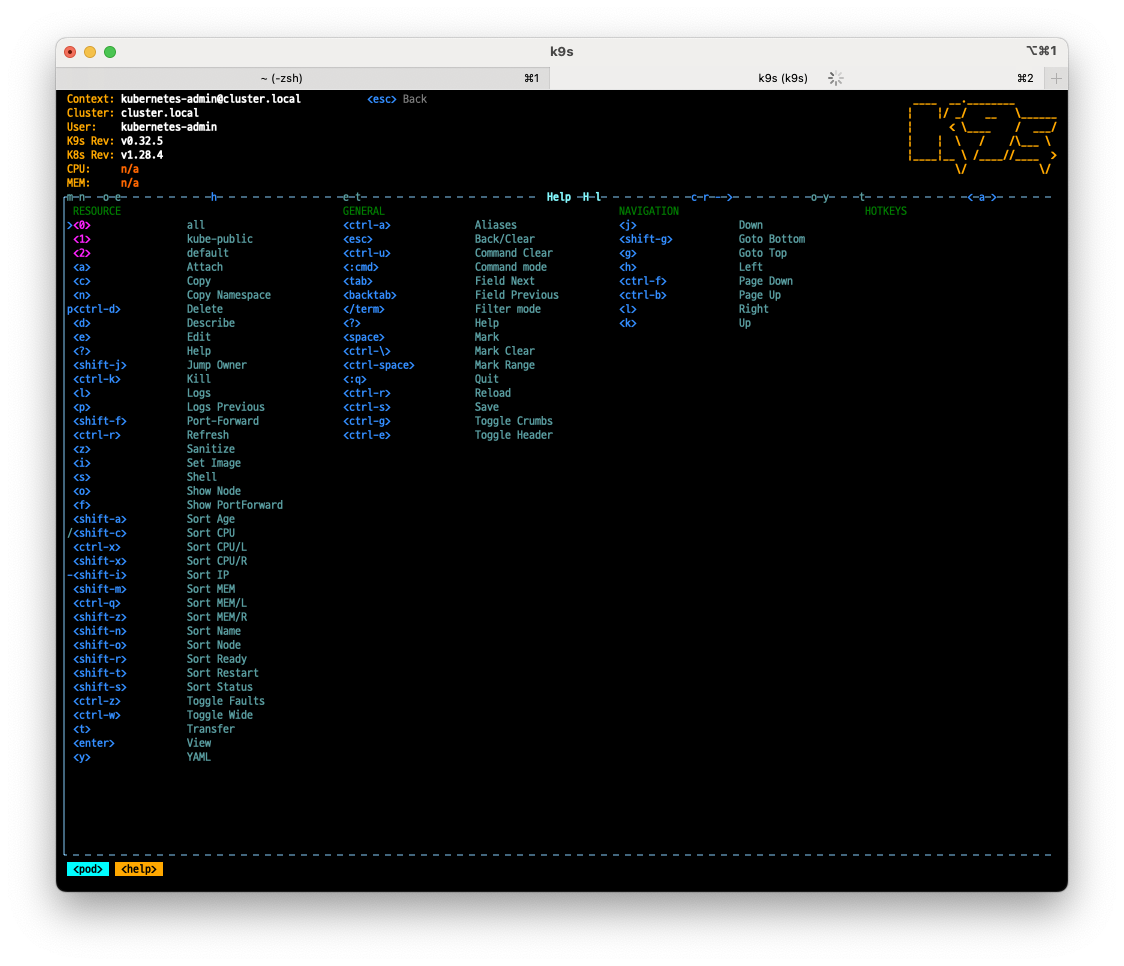Viewport: 1124px width, 966px height.
Task: Click the Goto Top entry
Action: 763,253
